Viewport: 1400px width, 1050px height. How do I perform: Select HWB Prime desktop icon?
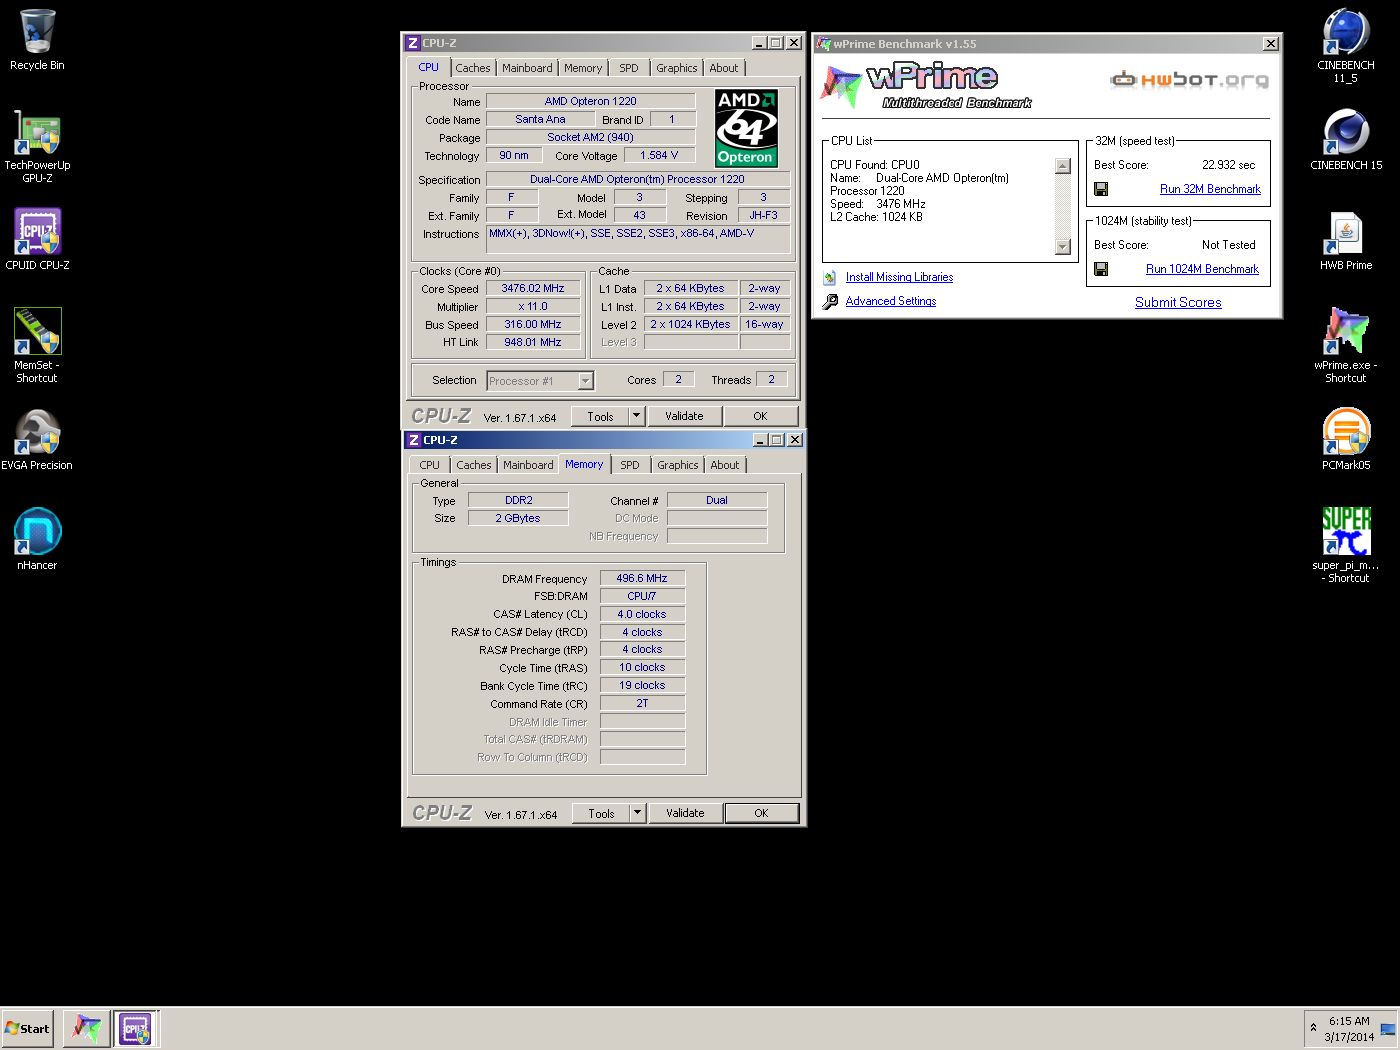(1346, 240)
